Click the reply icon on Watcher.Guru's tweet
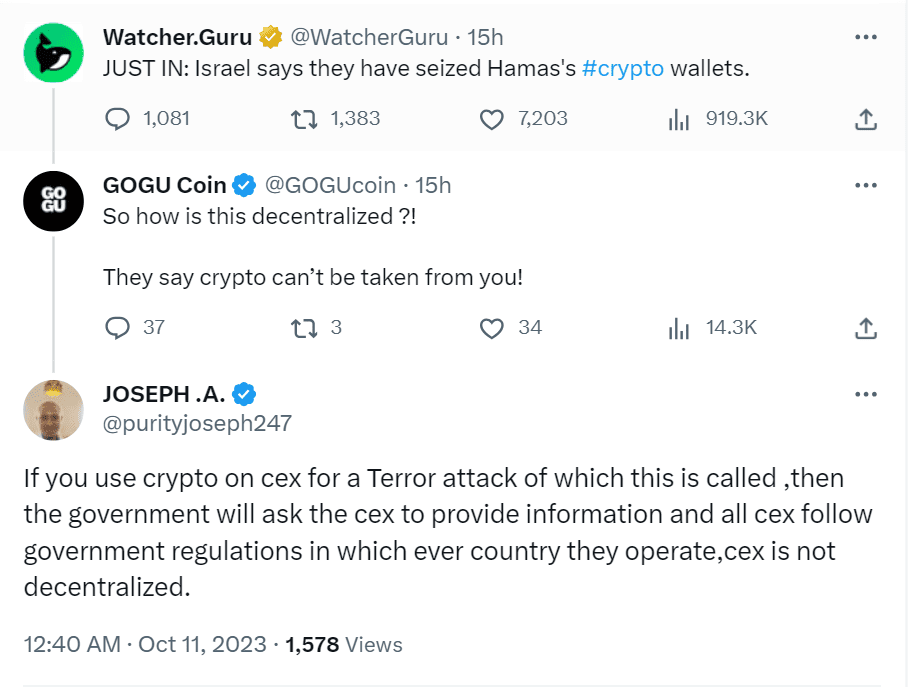 (118, 118)
